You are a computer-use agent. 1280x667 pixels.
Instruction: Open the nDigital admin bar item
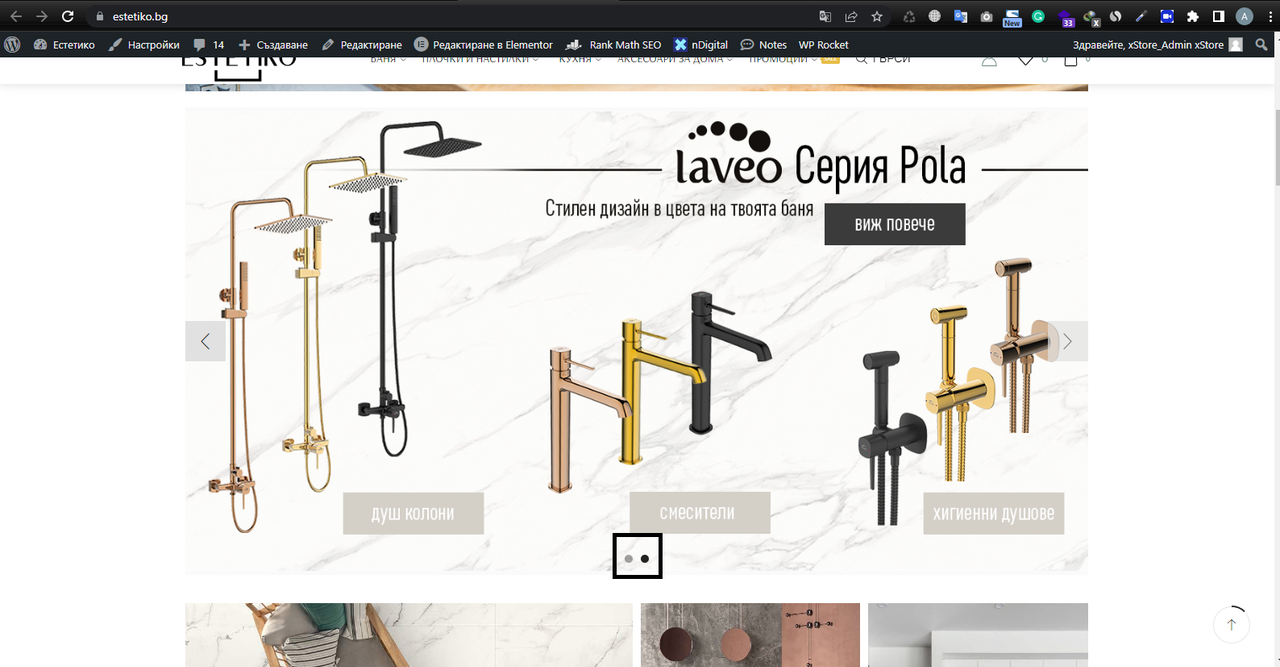(x=700, y=45)
